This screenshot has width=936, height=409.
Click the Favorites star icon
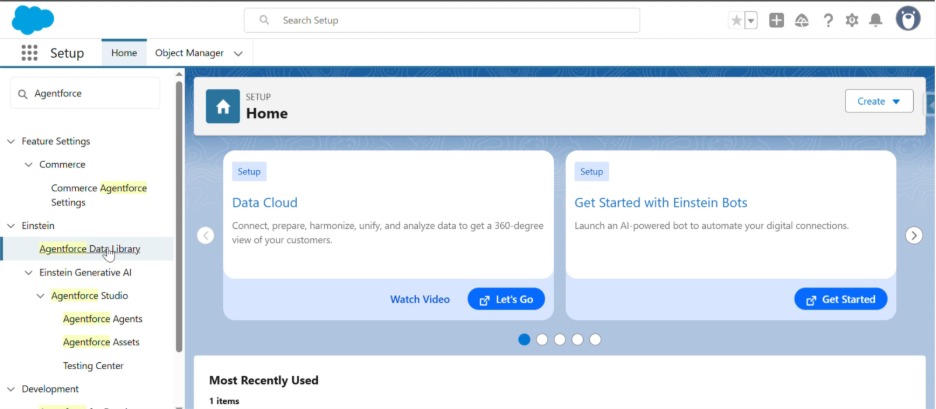(x=737, y=20)
